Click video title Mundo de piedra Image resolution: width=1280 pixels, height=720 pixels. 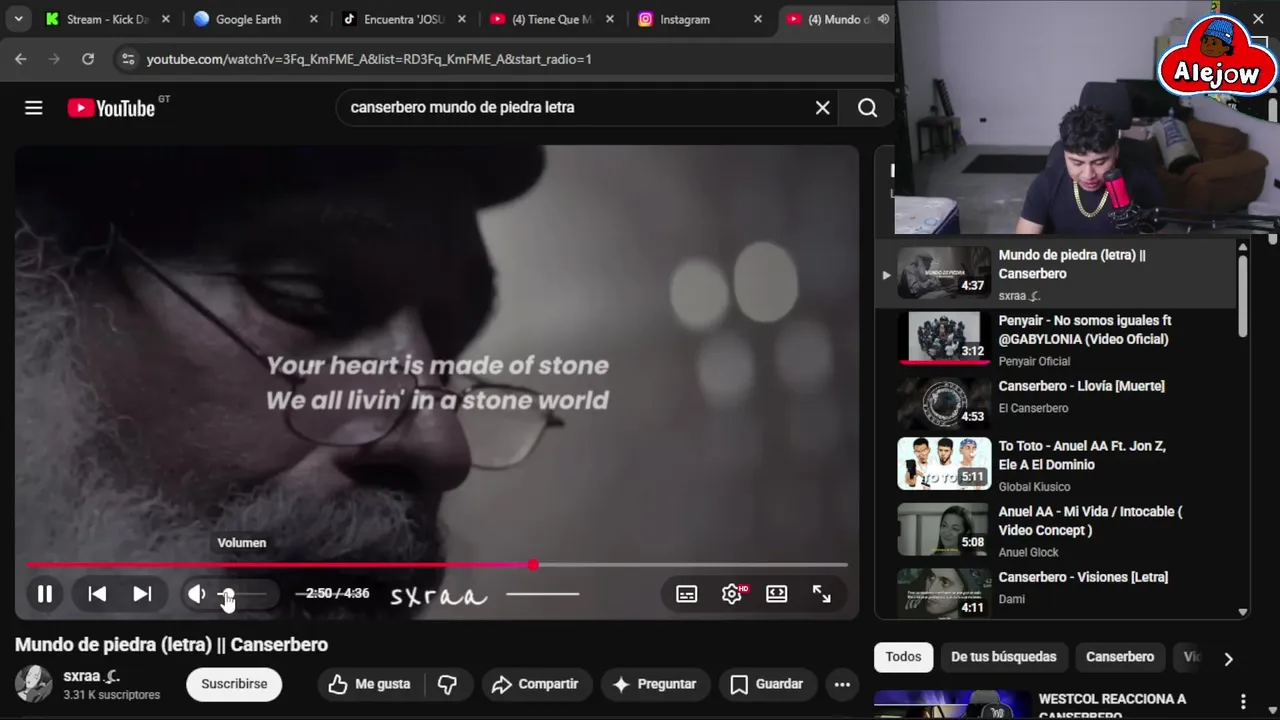click(x=171, y=645)
